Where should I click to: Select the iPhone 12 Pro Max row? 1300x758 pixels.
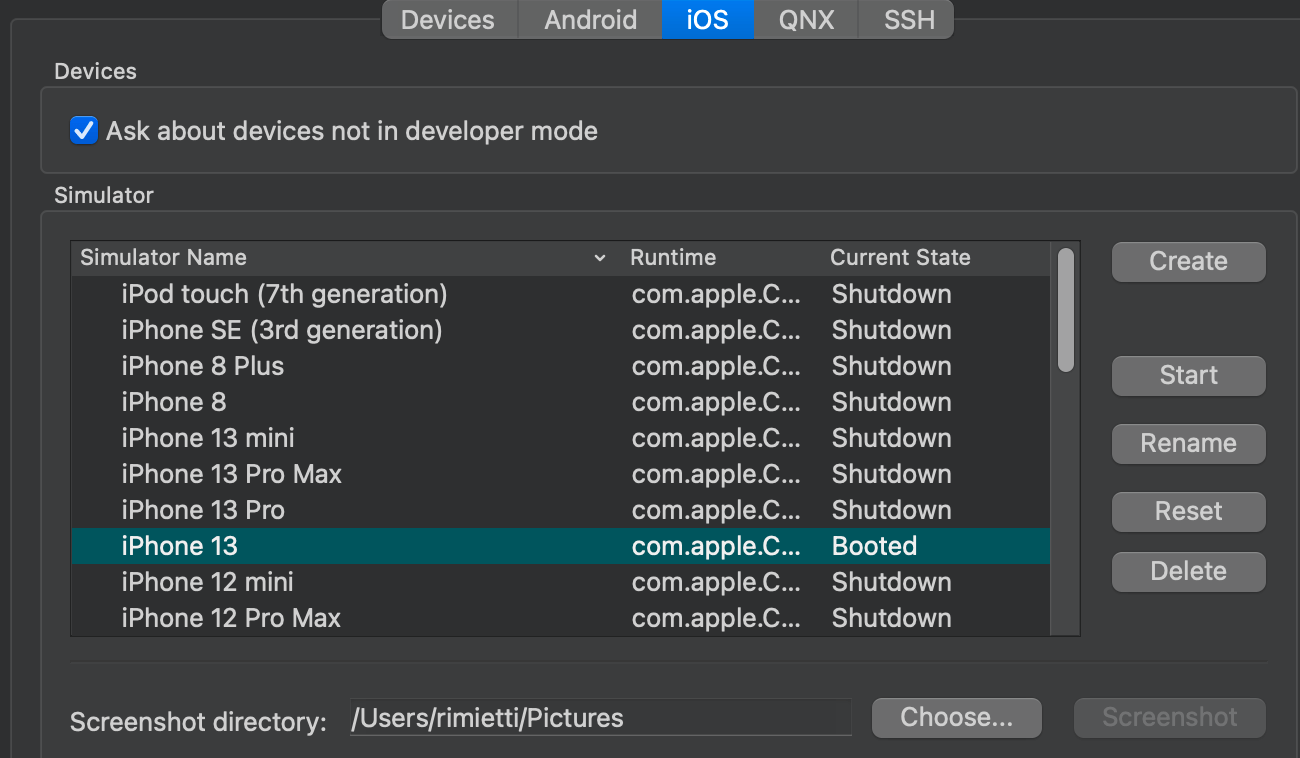(231, 619)
